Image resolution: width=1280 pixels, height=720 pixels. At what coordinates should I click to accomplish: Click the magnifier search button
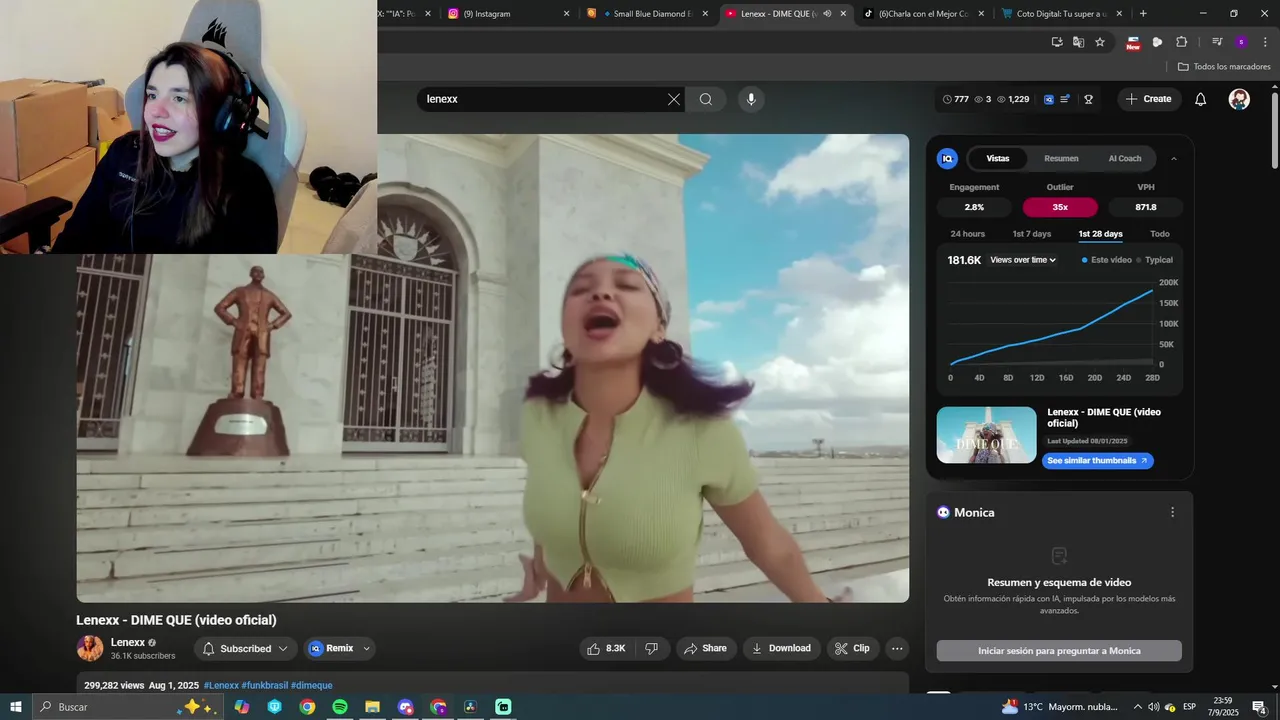click(706, 99)
